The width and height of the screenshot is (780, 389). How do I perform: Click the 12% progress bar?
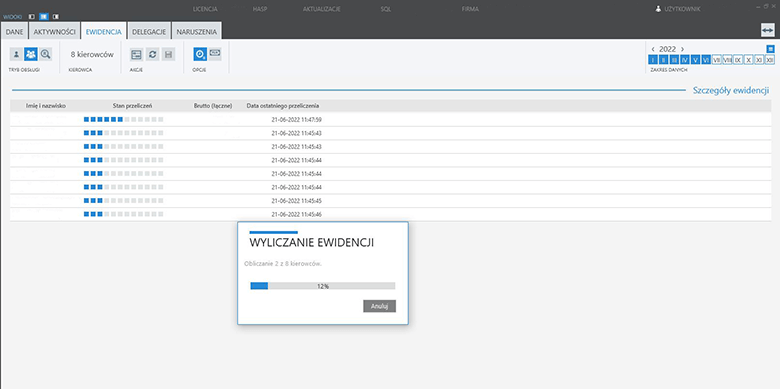[323, 286]
